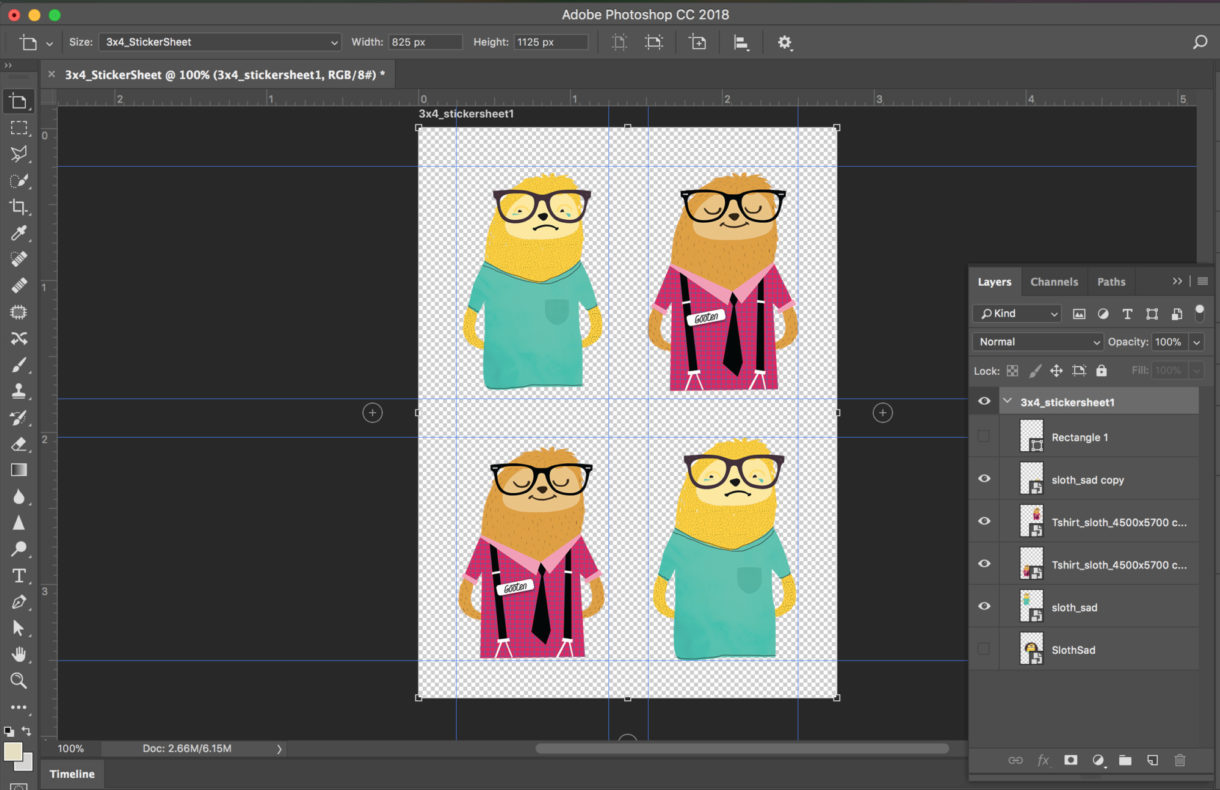Collapse the 3x4_stickersheet1 artboard group

[x=1007, y=402]
